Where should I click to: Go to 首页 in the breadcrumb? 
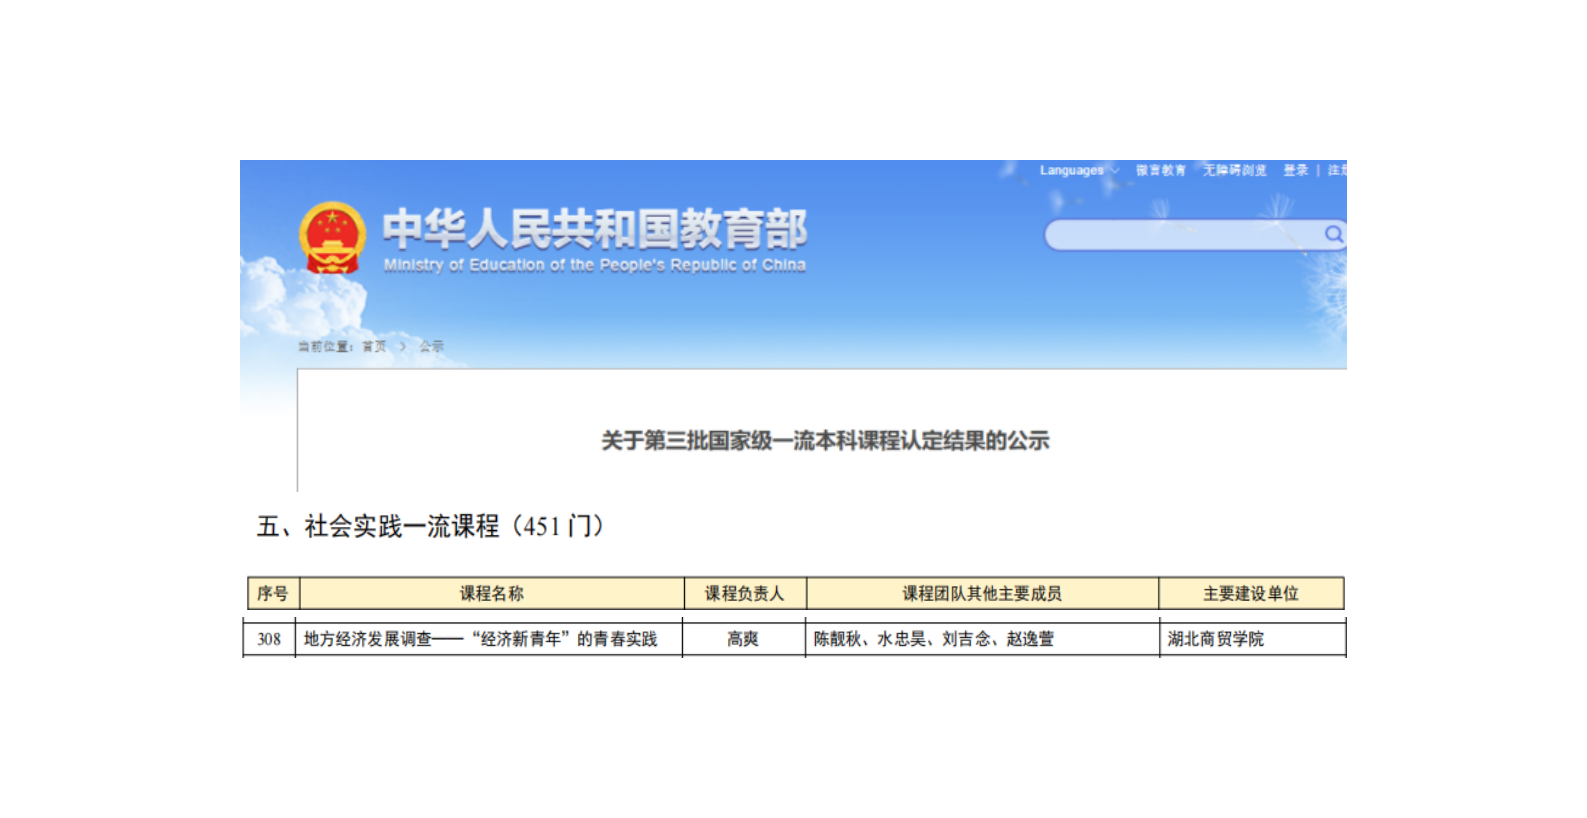374,347
